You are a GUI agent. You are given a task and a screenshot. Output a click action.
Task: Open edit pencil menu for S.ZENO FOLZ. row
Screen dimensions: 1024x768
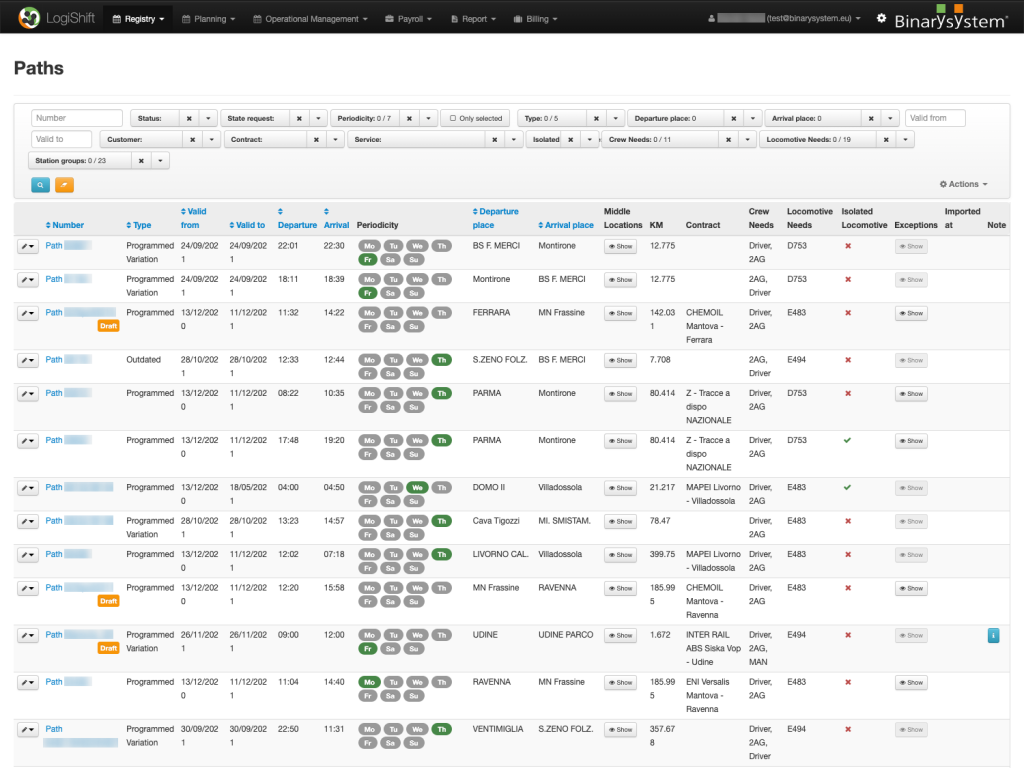tap(27, 360)
